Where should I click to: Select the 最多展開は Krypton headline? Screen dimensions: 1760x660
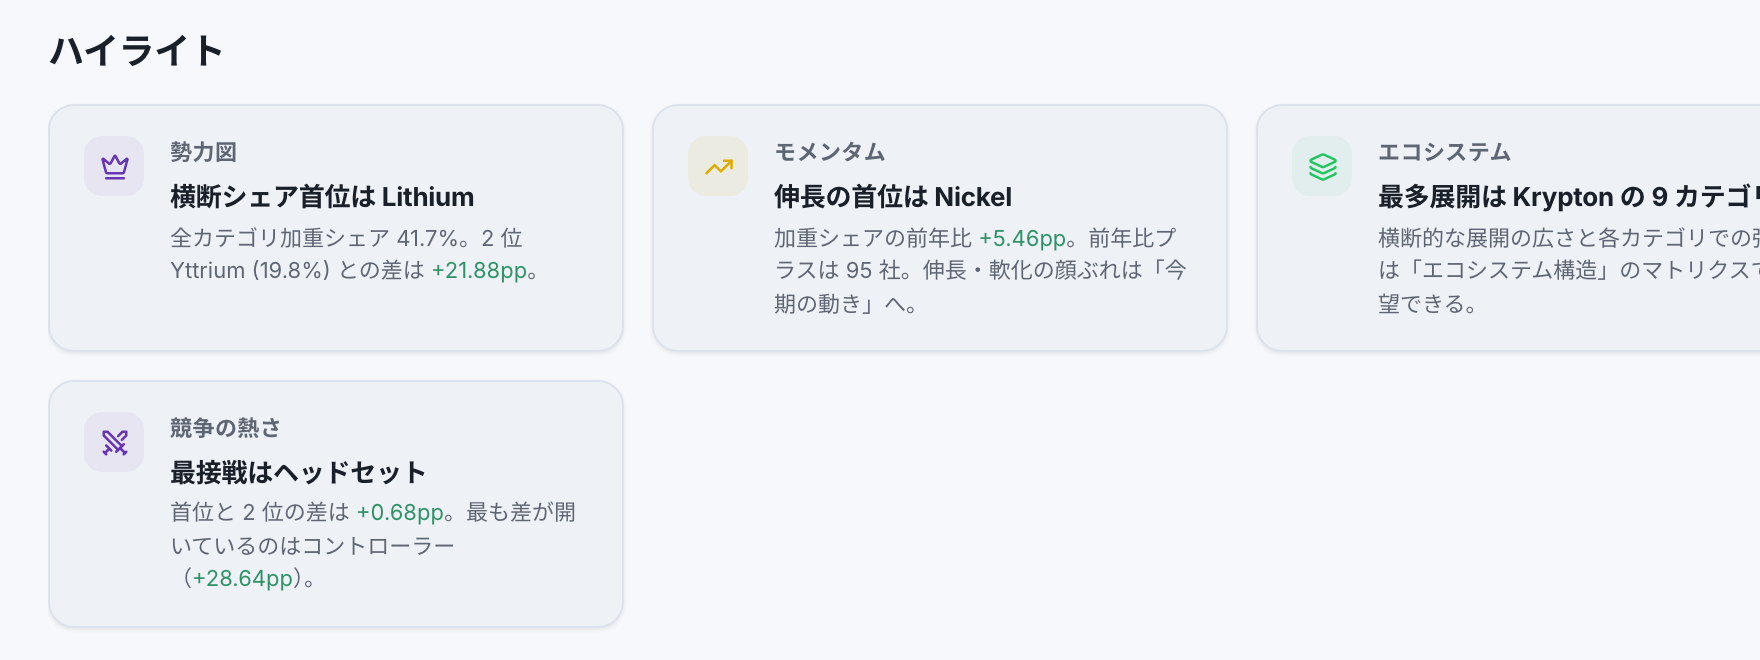coord(1568,197)
